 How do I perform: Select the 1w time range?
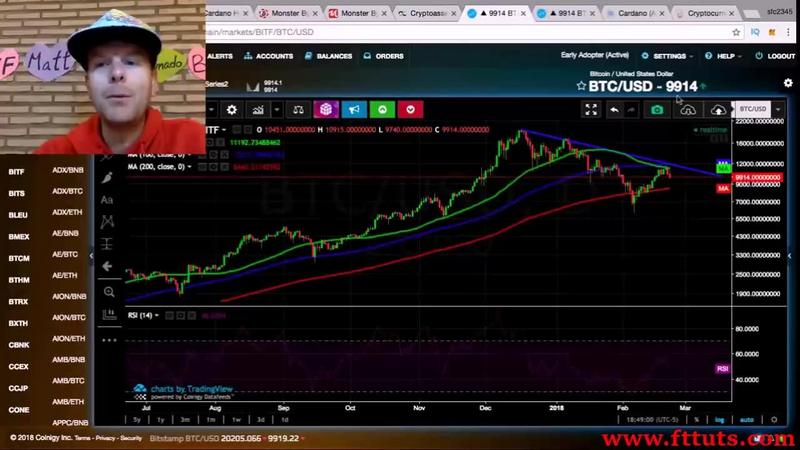(x=236, y=419)
